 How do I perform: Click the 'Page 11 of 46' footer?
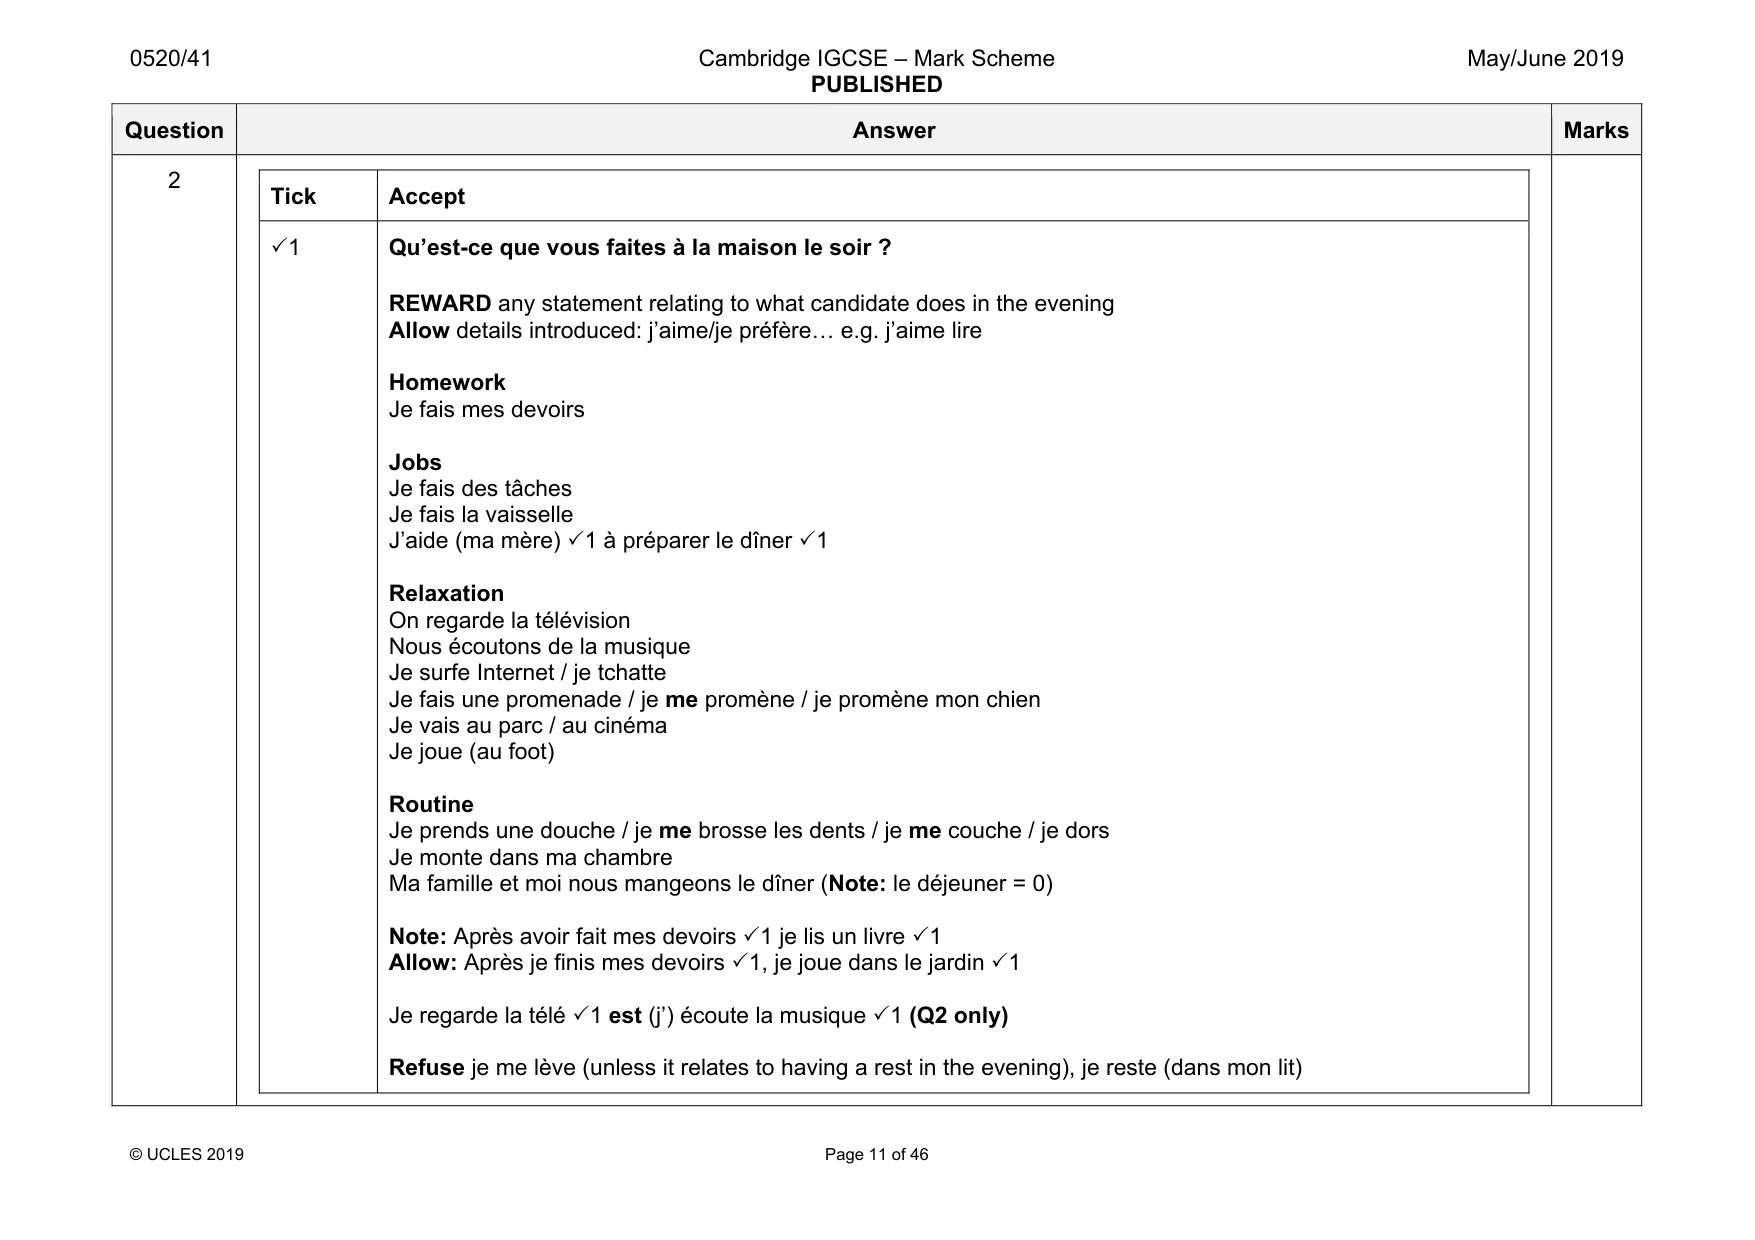876,1155
